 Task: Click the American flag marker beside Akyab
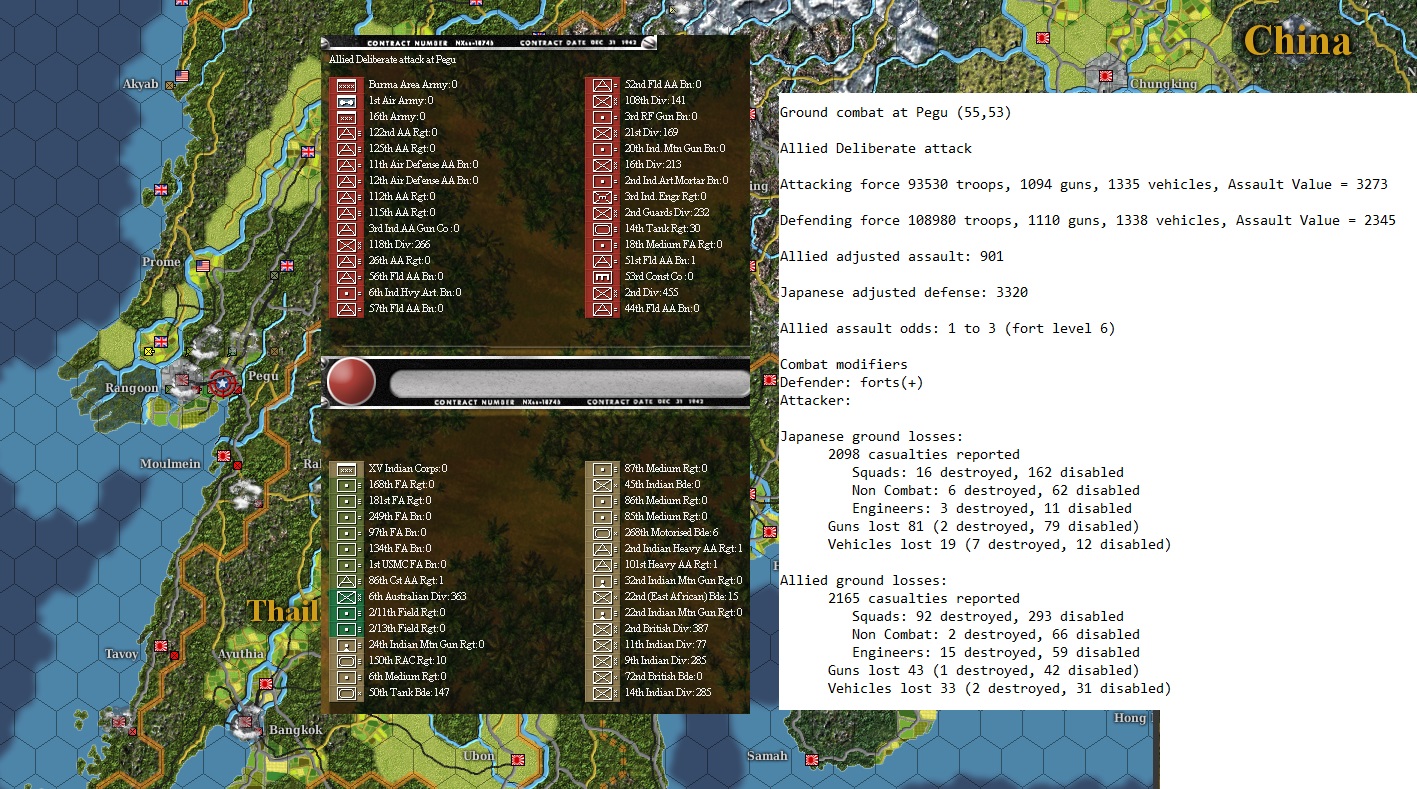(x=182, y=76)
